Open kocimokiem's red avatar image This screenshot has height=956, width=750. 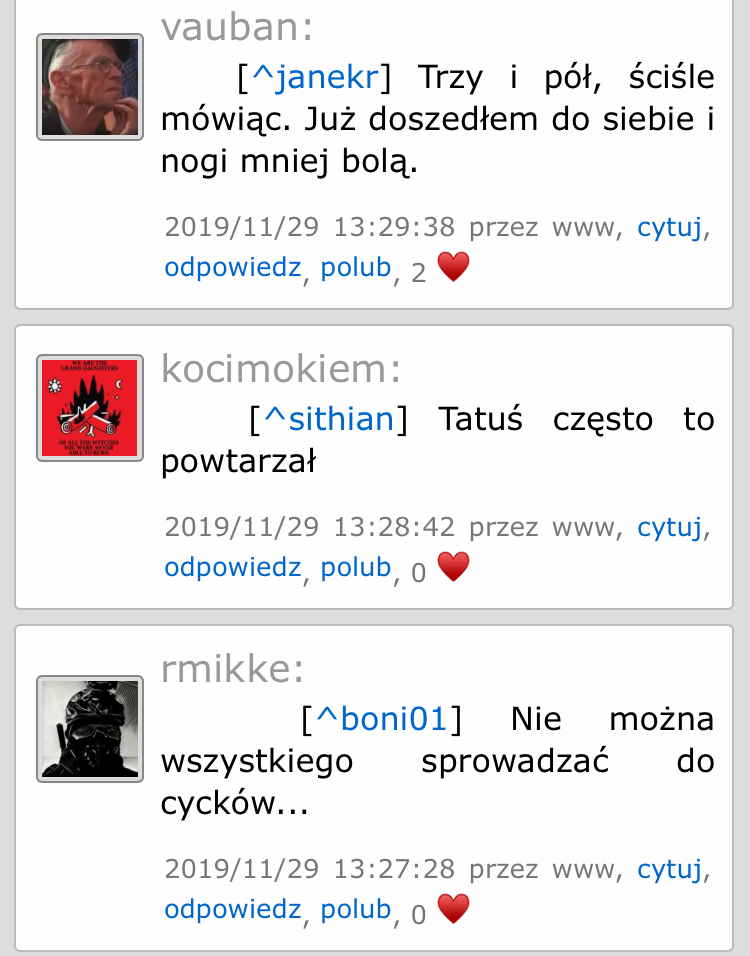pos(90,408)
